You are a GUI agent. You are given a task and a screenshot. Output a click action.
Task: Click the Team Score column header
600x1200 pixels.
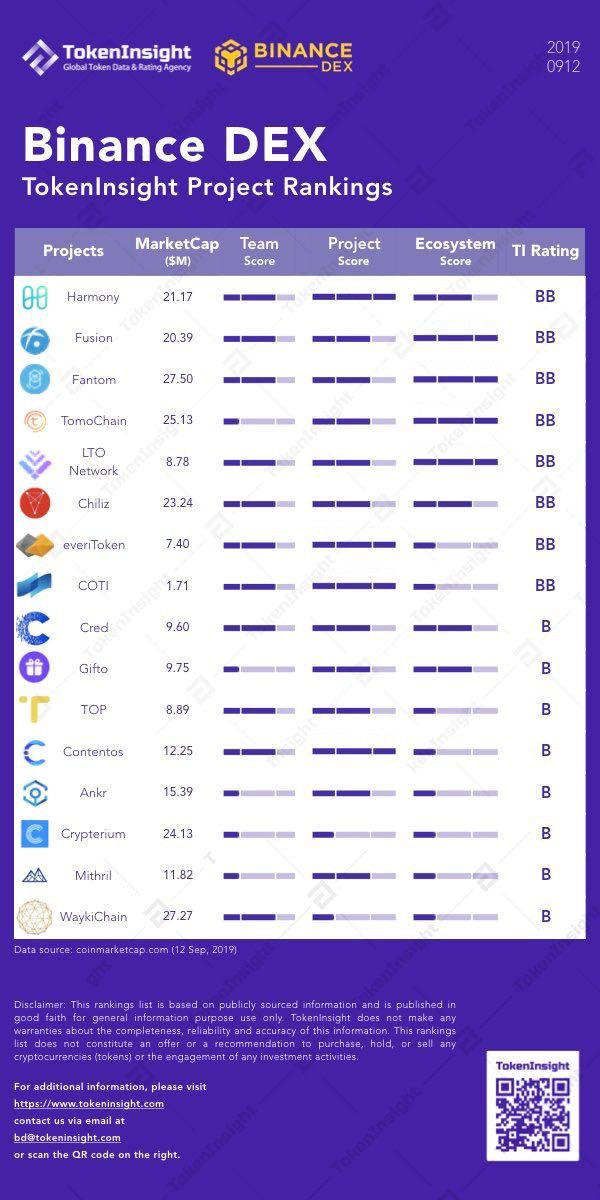pyautogui.click(x=259, y=251)
